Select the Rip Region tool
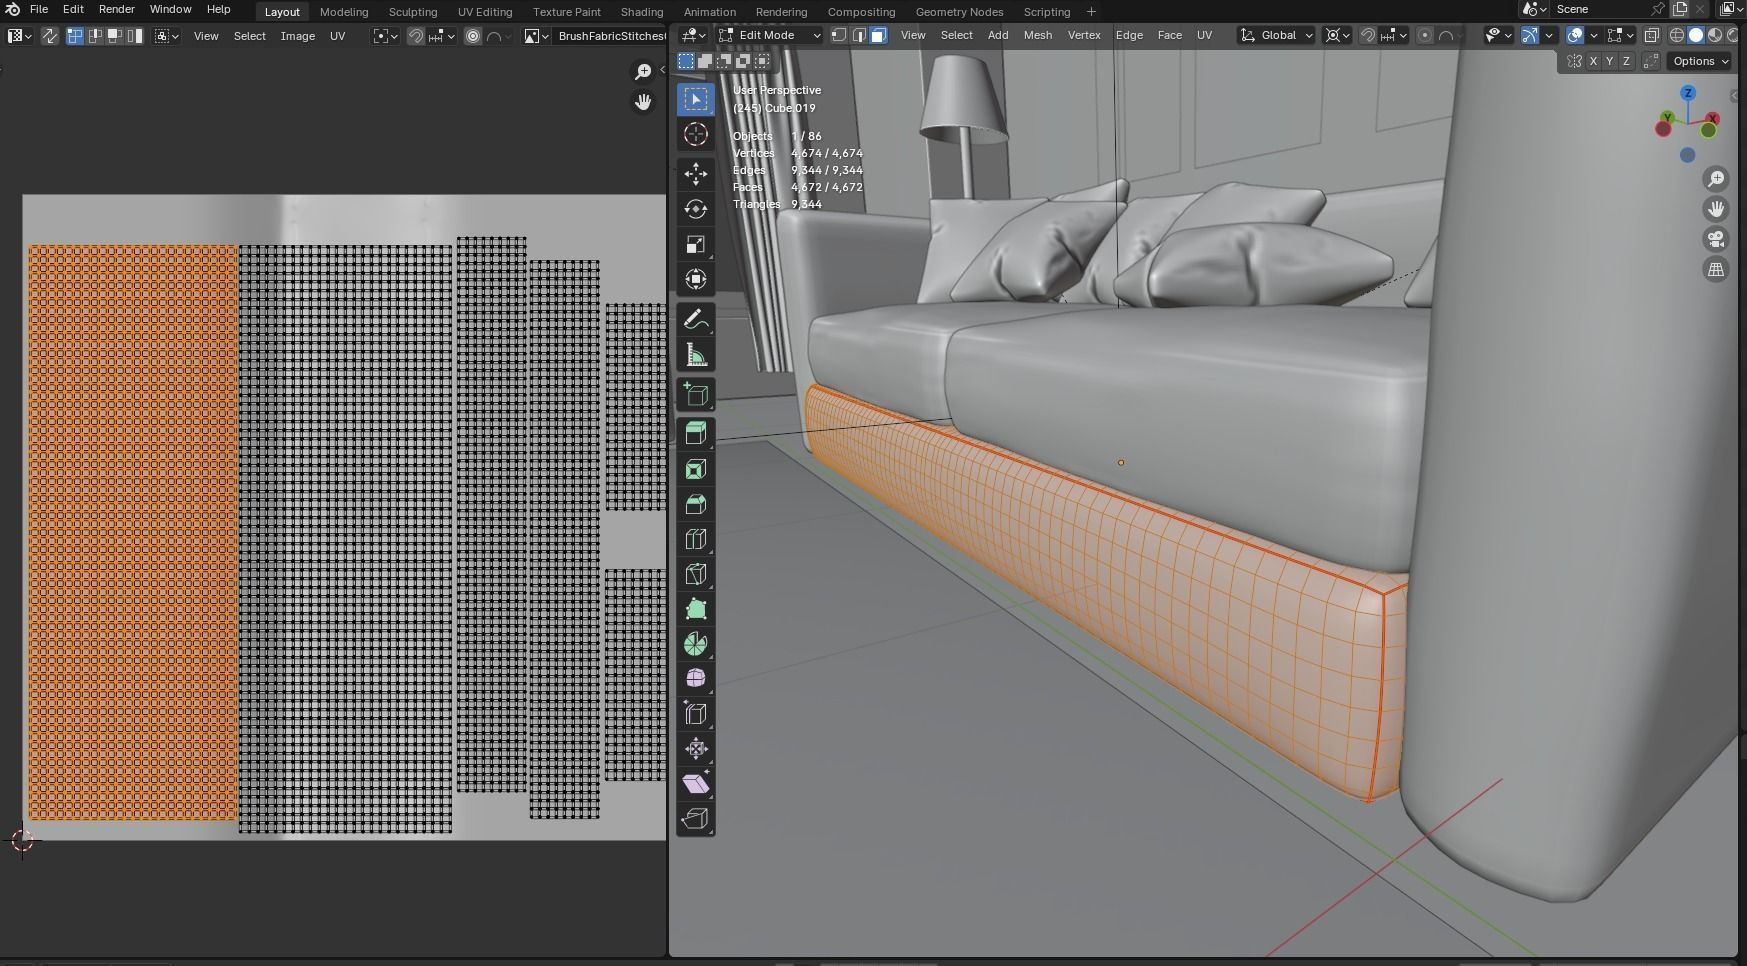 point(696,819)
